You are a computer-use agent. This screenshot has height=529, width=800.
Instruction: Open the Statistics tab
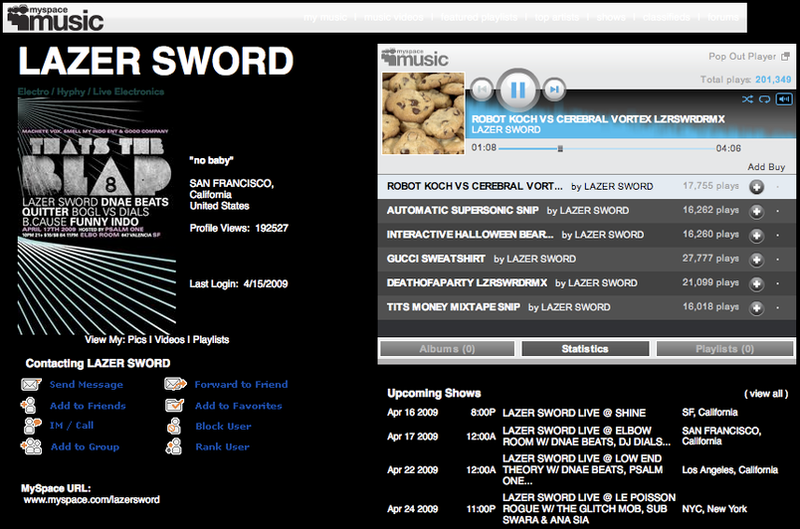tap(585, 349)
